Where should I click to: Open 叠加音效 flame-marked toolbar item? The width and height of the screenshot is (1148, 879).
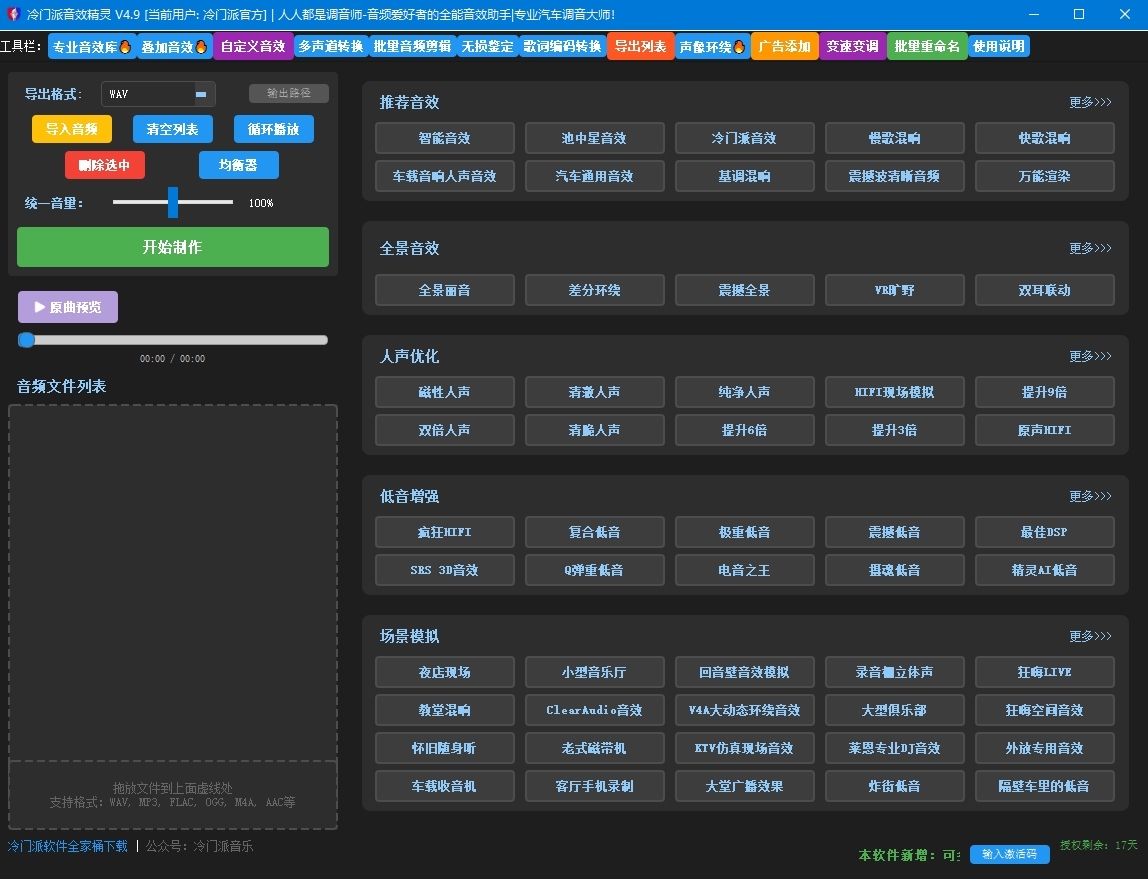[x=173, y=47]
